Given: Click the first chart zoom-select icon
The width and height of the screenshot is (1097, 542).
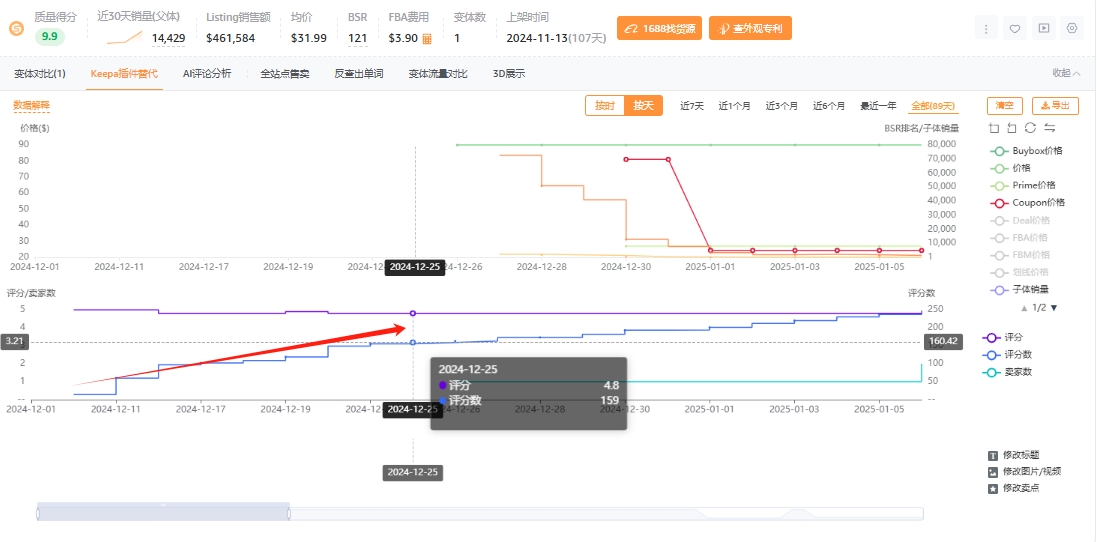Looking at the screenshot, I should [994, 127].
